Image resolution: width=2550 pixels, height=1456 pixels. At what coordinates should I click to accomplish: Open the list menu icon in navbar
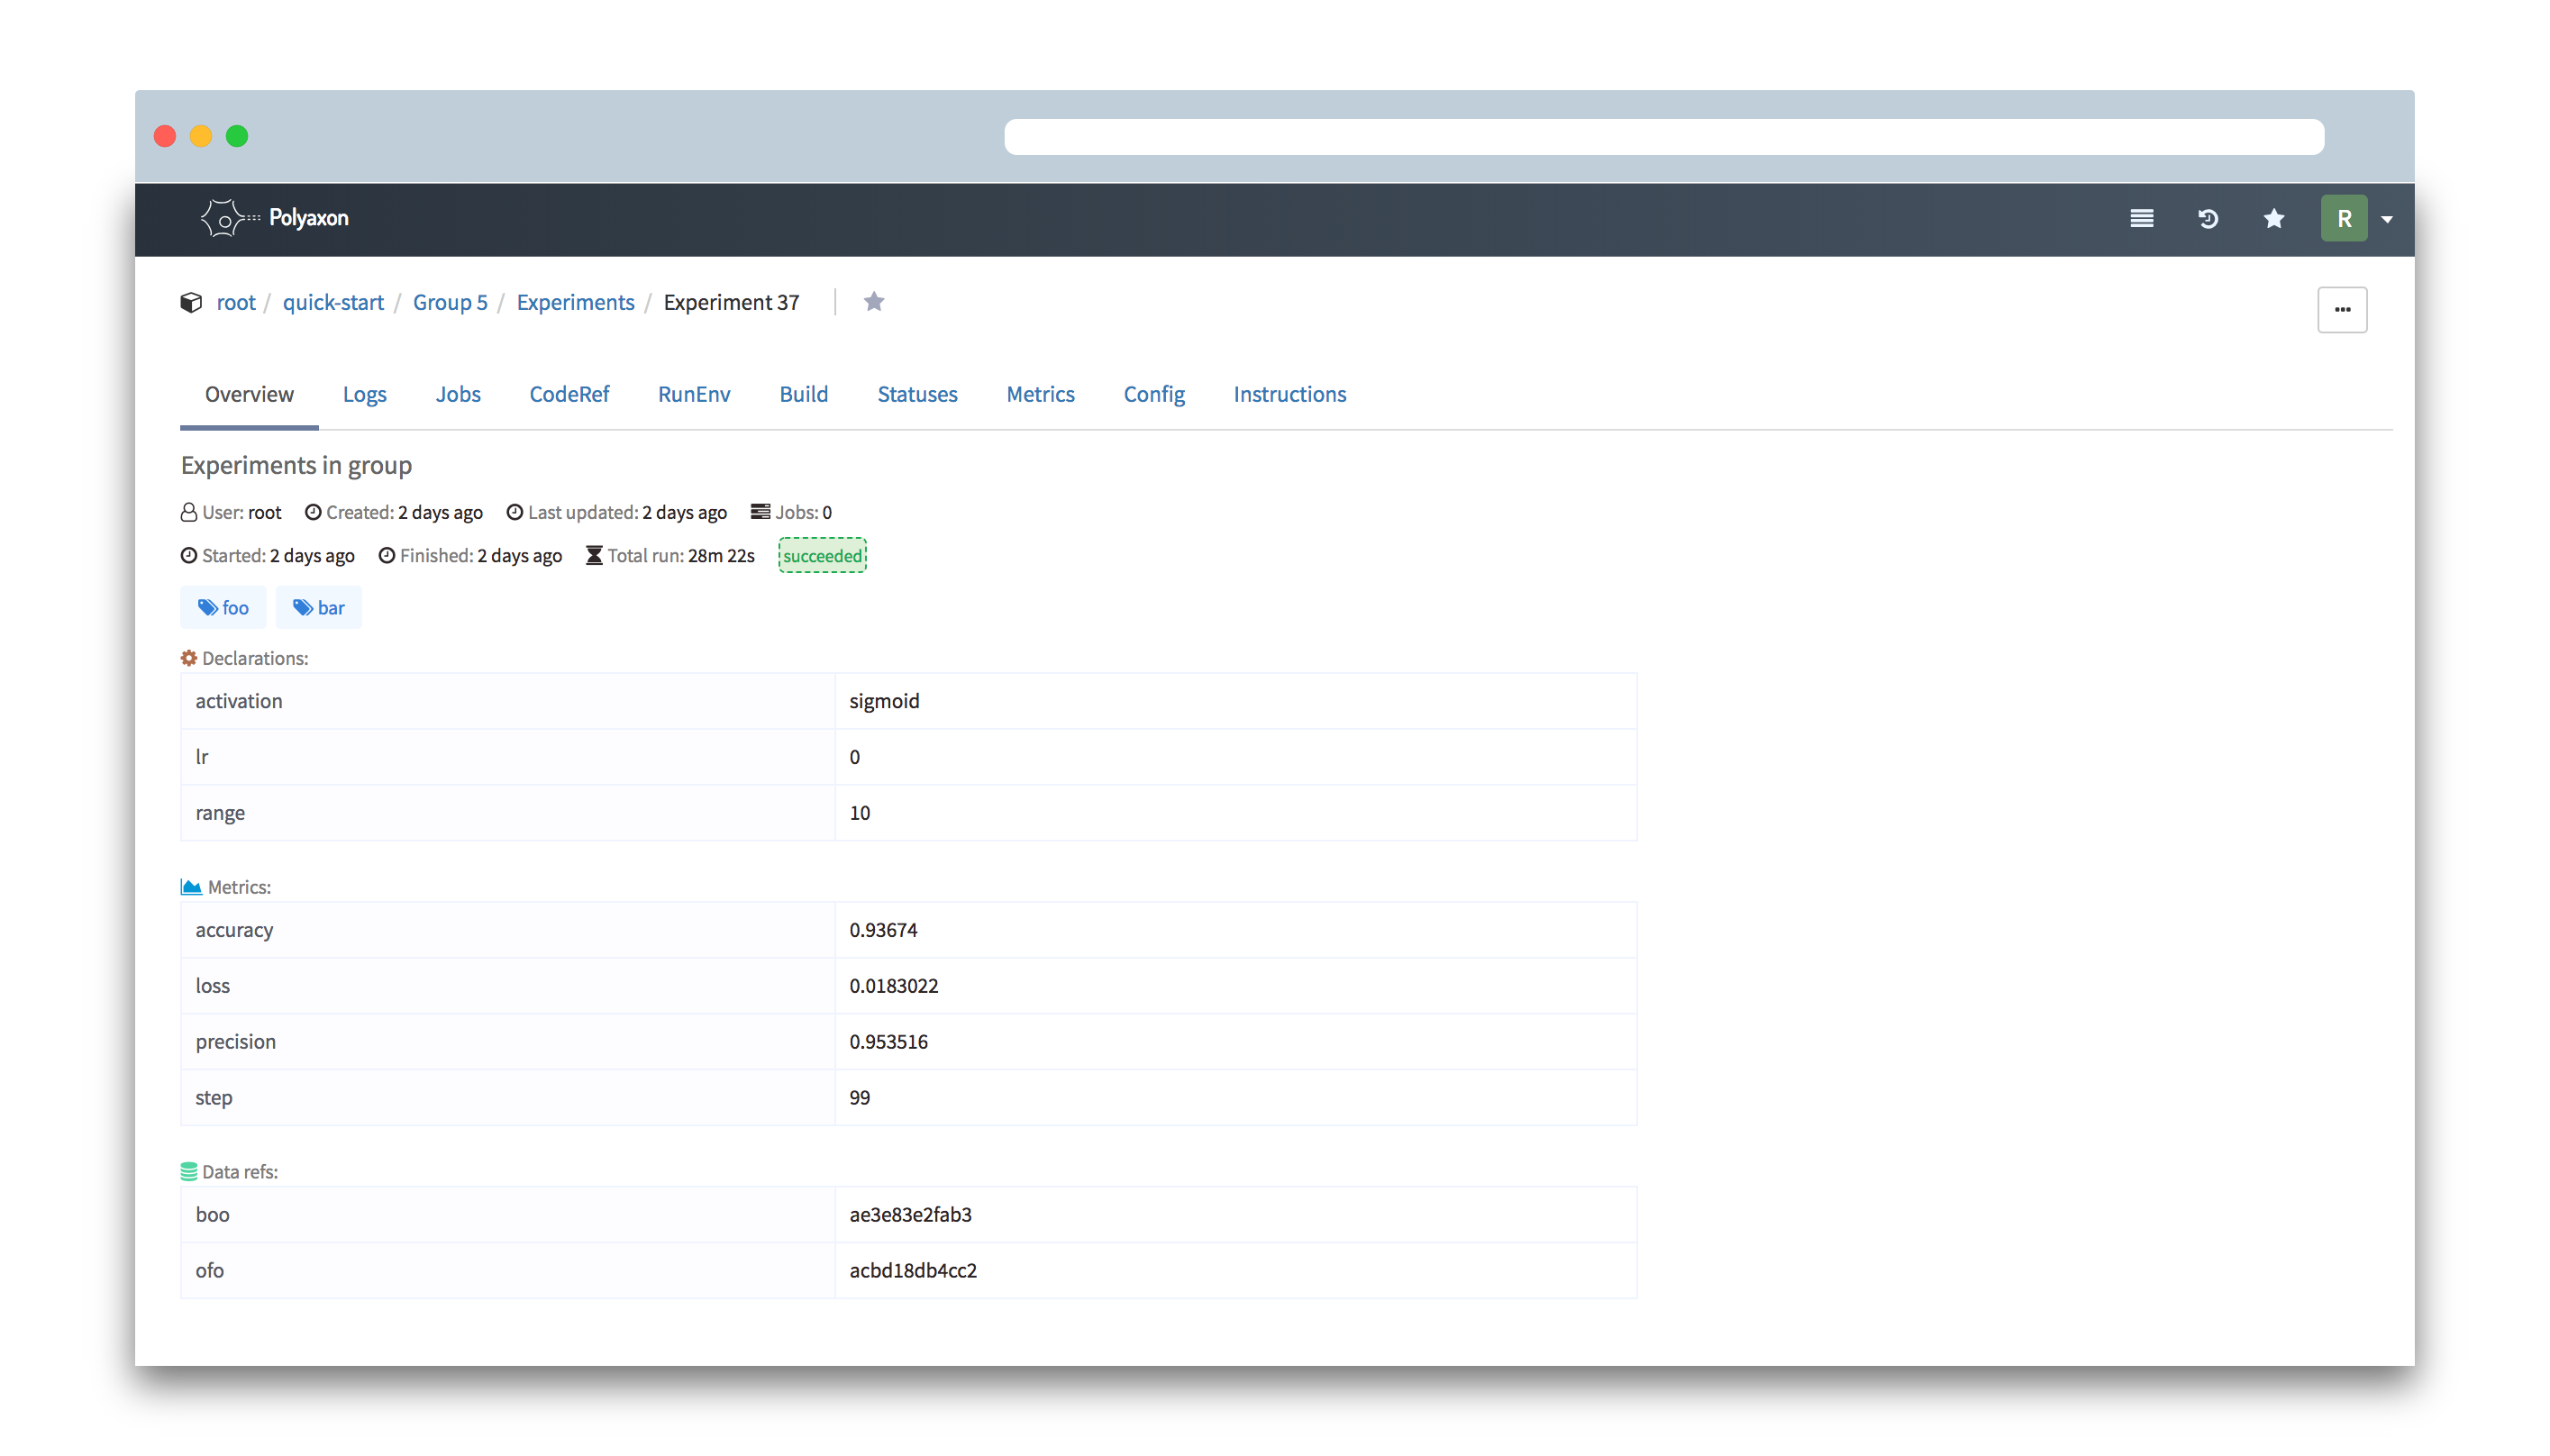point(2141,218)
